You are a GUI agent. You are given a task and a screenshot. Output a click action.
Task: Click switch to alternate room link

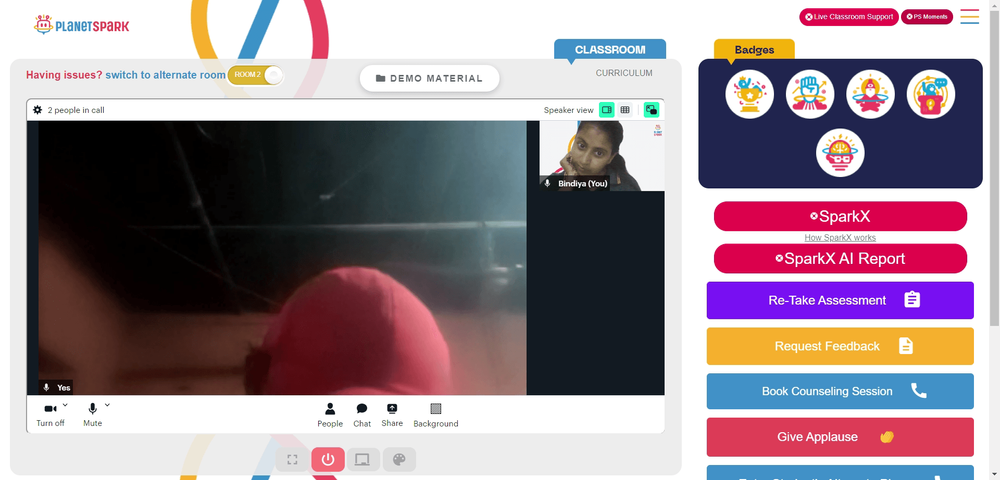click(165, 75)
